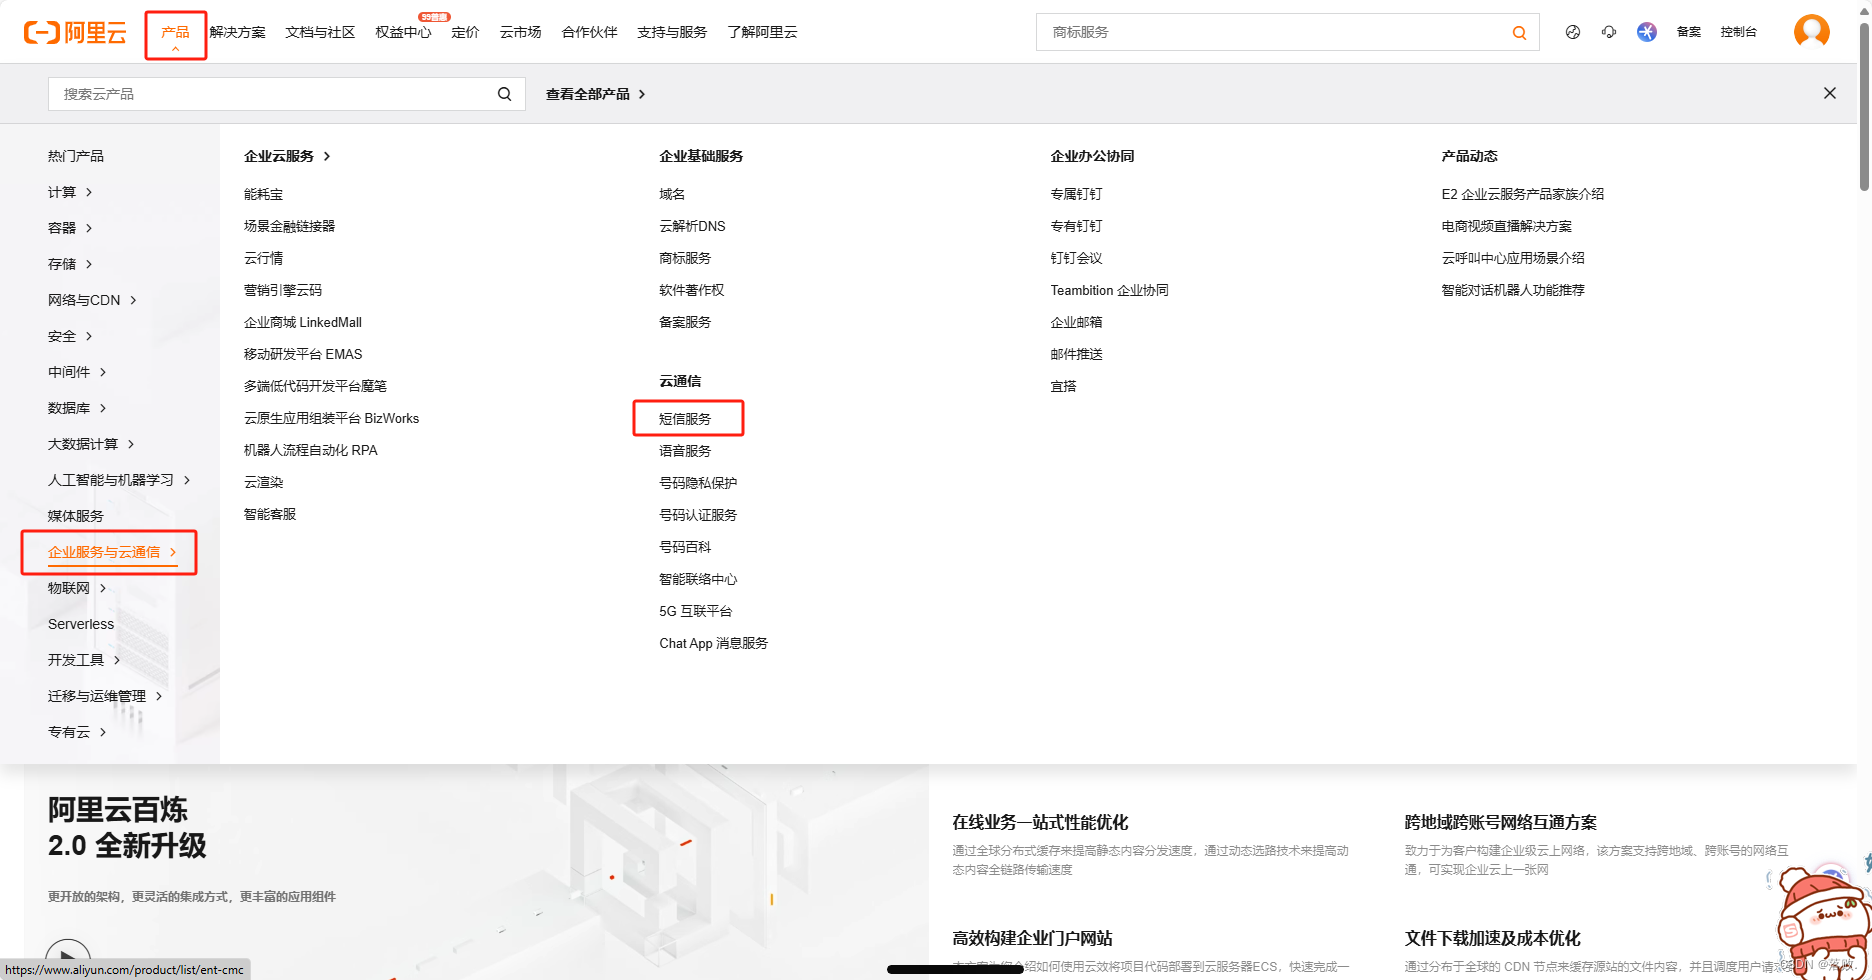Open 企业商城 LinkedMall link
The height and width of the screenshot is (980, 1872).
pos(303,322)
